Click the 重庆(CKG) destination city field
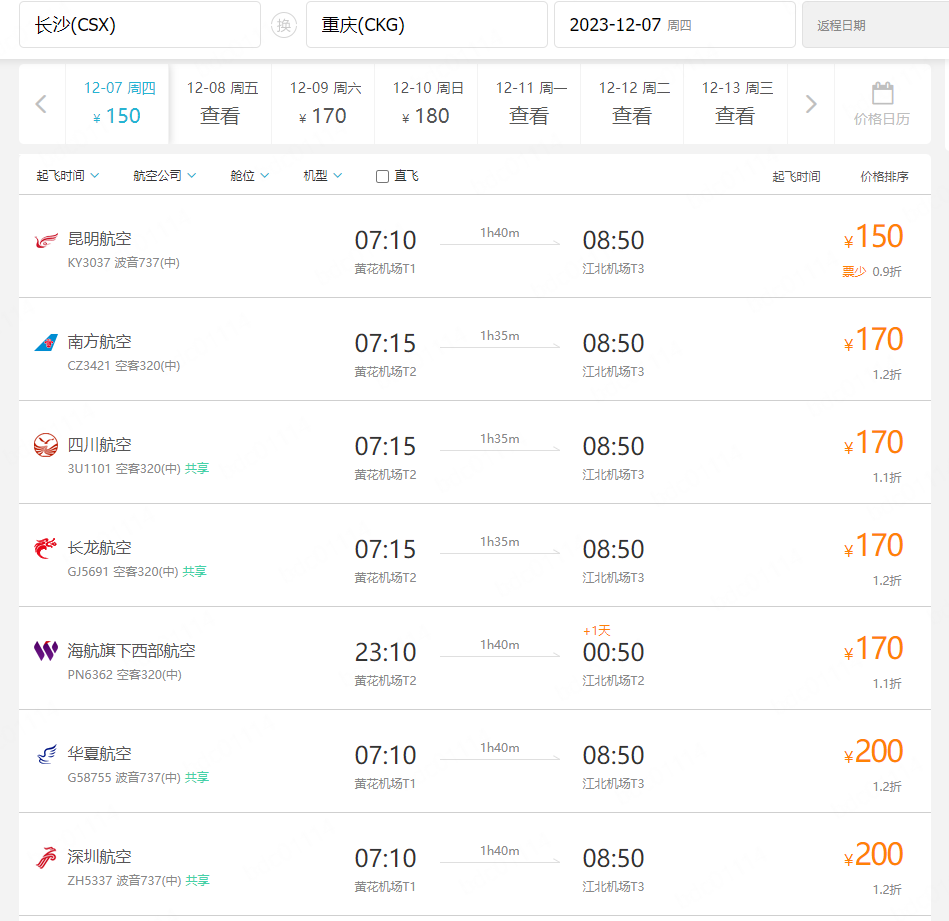949x921 pixels. pos(427,25)
